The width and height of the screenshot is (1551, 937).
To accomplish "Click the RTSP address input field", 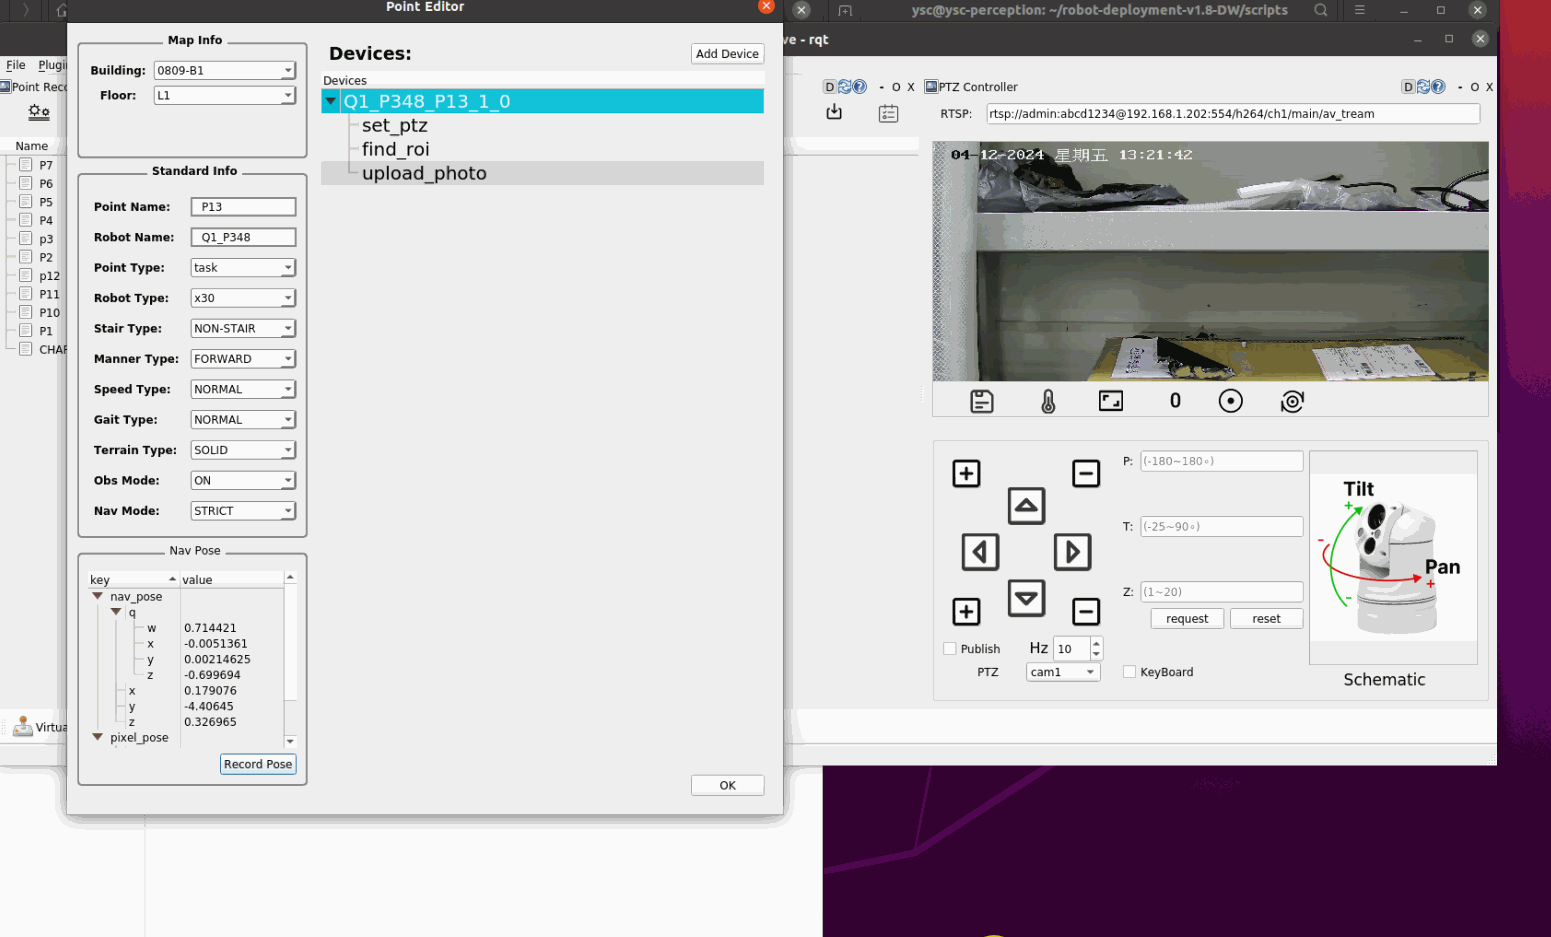I will [1232, 114].
